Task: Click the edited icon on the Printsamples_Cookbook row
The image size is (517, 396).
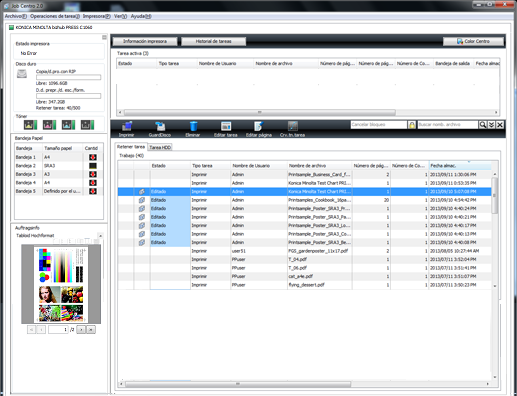Action: point(142,200)
